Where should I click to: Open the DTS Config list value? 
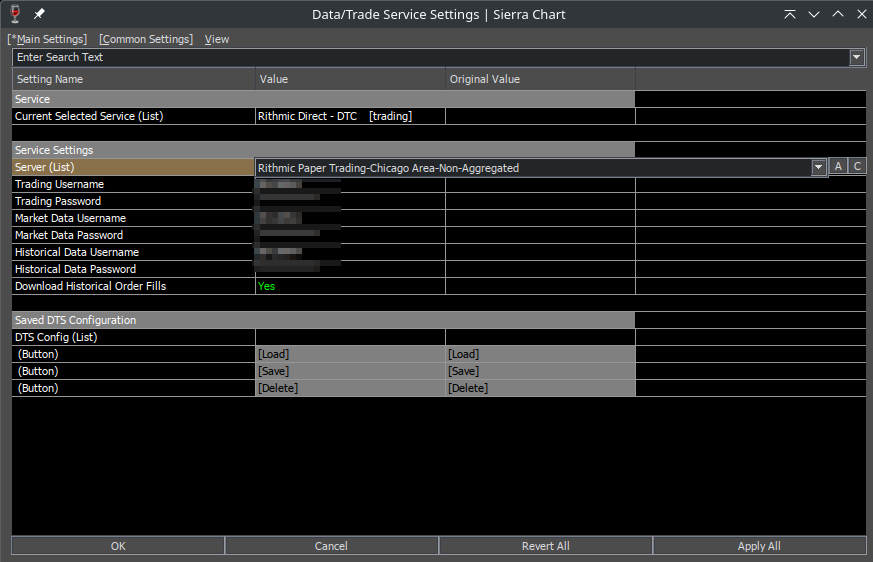pos(350,337)
